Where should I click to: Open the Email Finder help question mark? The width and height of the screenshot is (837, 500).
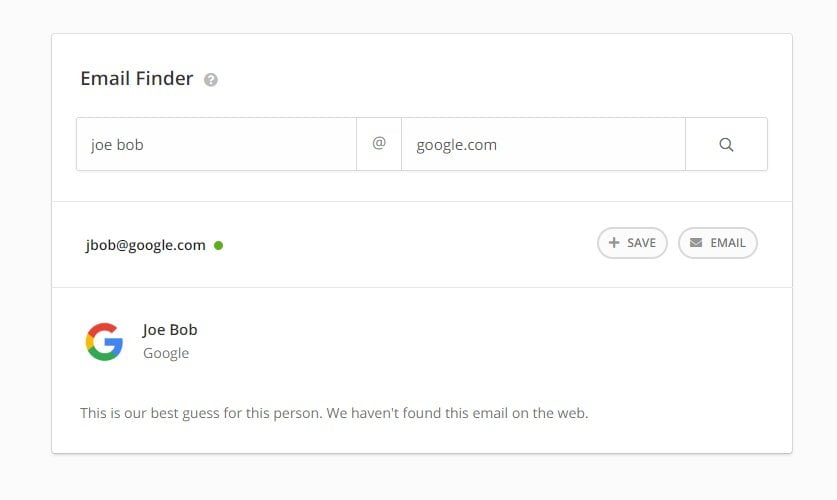point(211,80)
